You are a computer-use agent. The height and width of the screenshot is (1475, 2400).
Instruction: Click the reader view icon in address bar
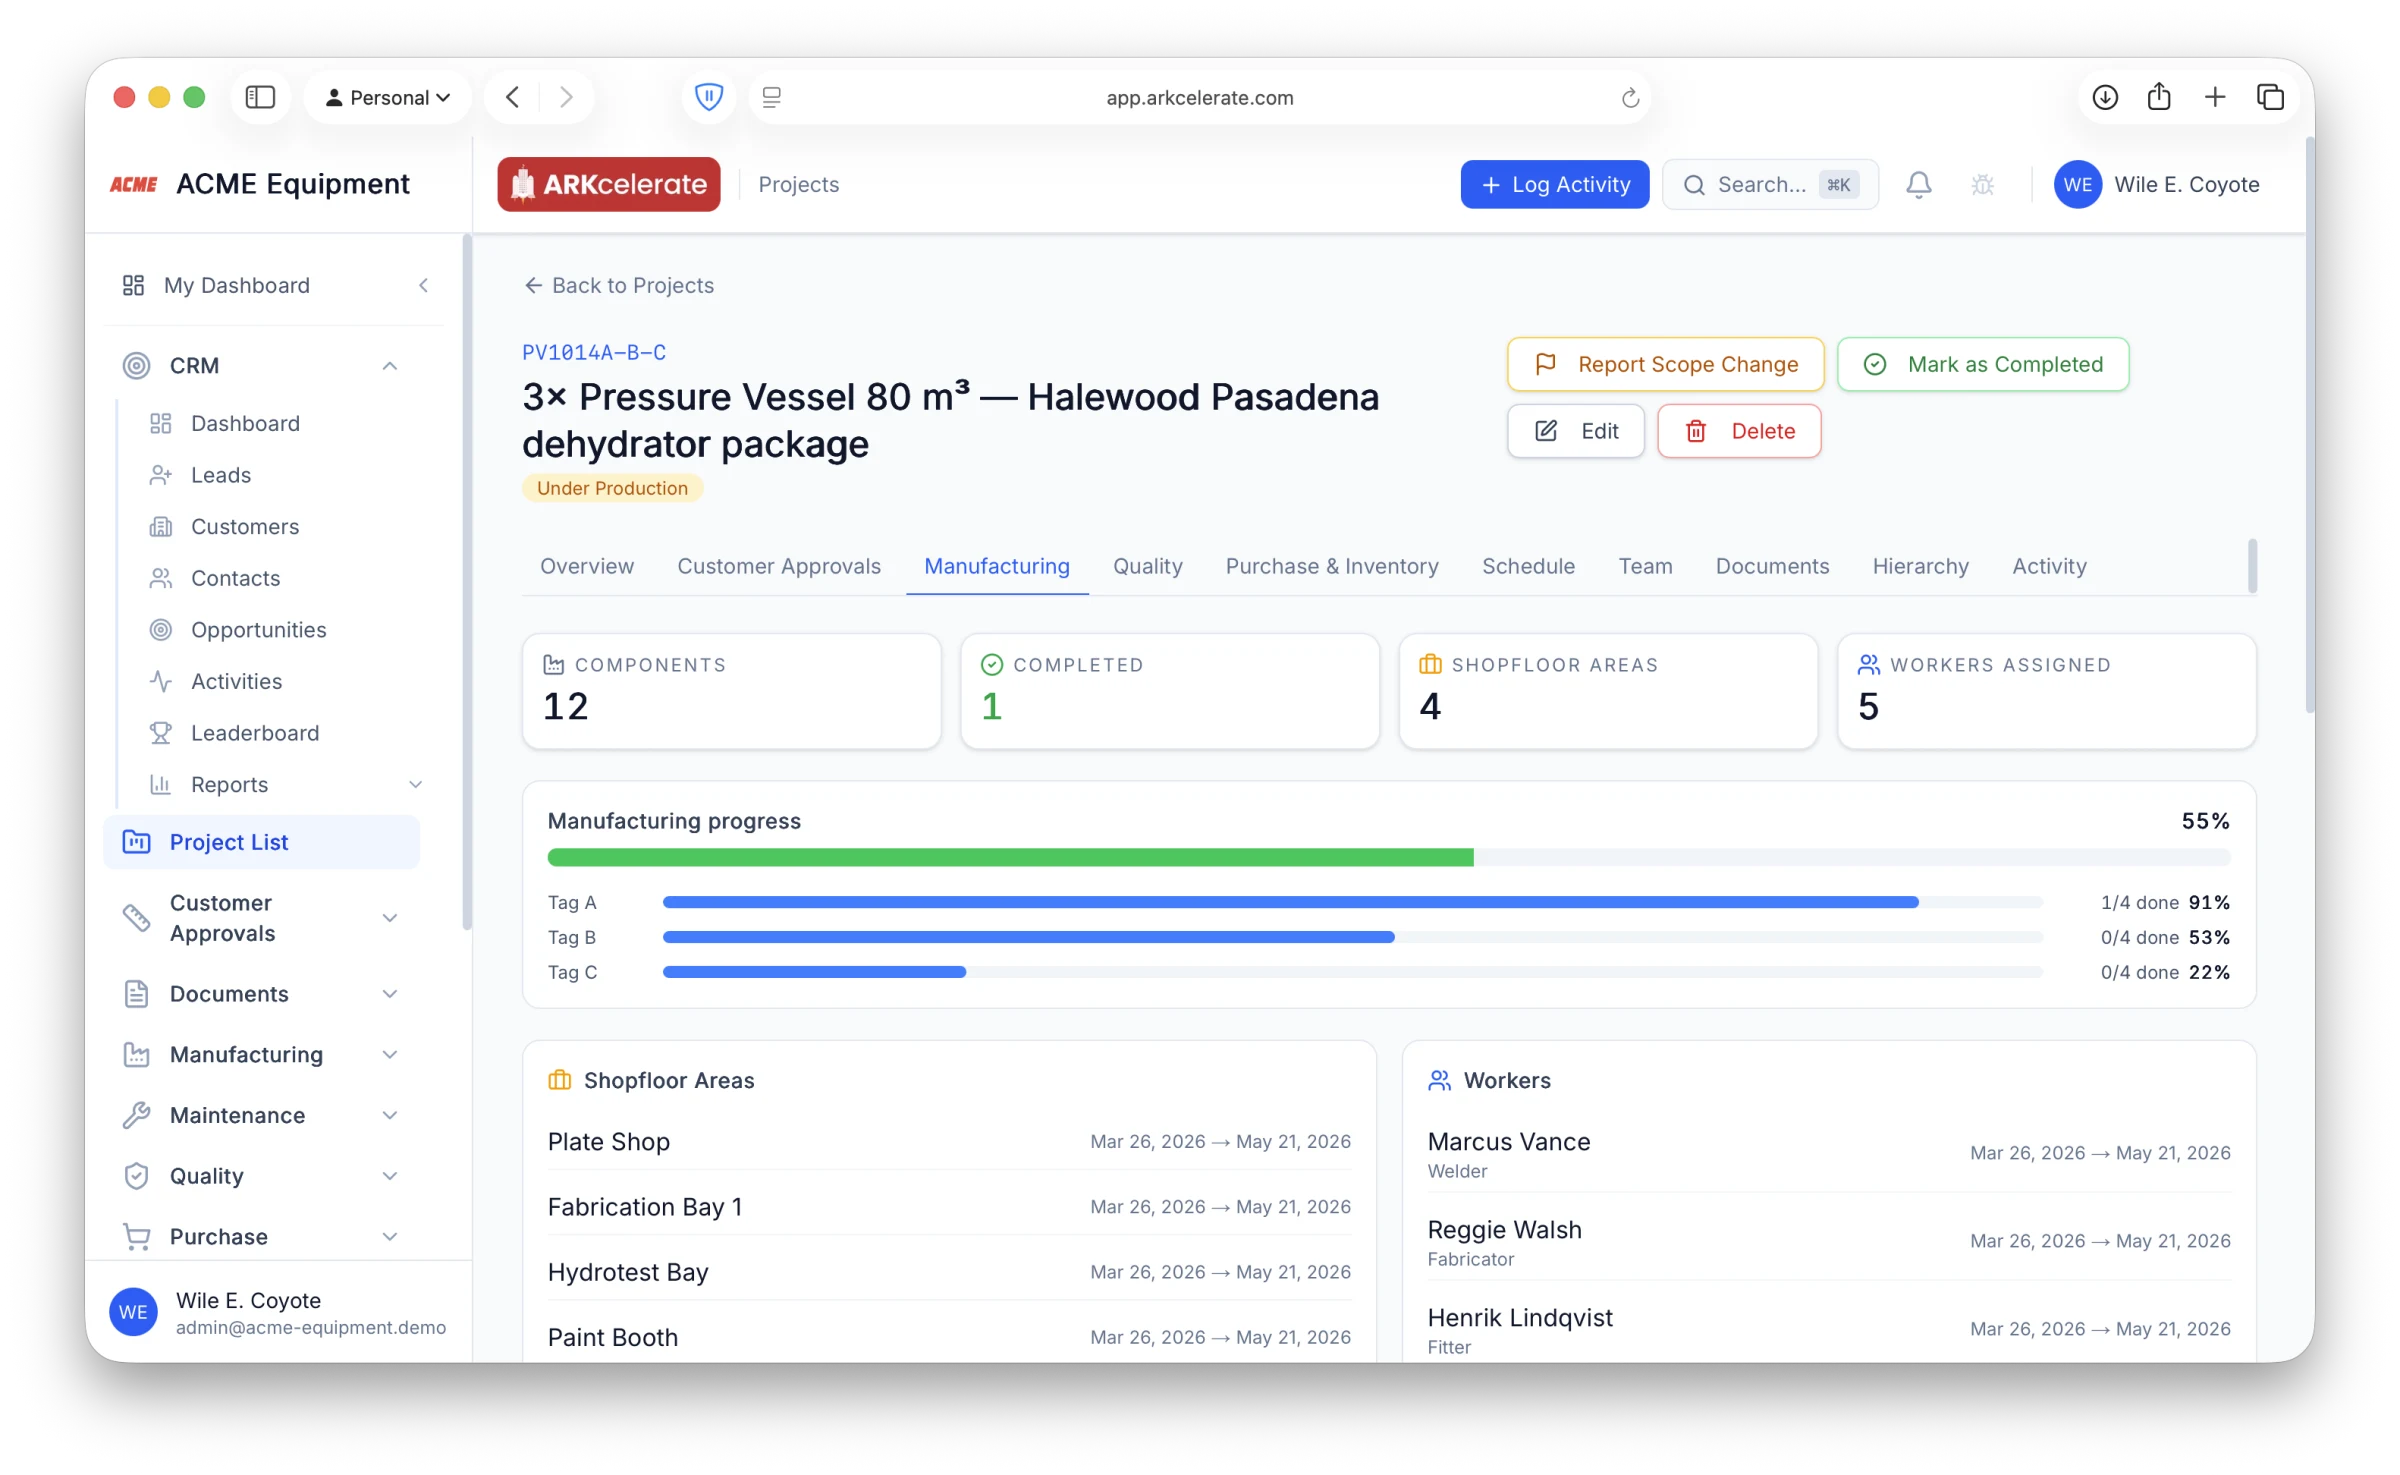pyautogui.click(x=771, y=97)
